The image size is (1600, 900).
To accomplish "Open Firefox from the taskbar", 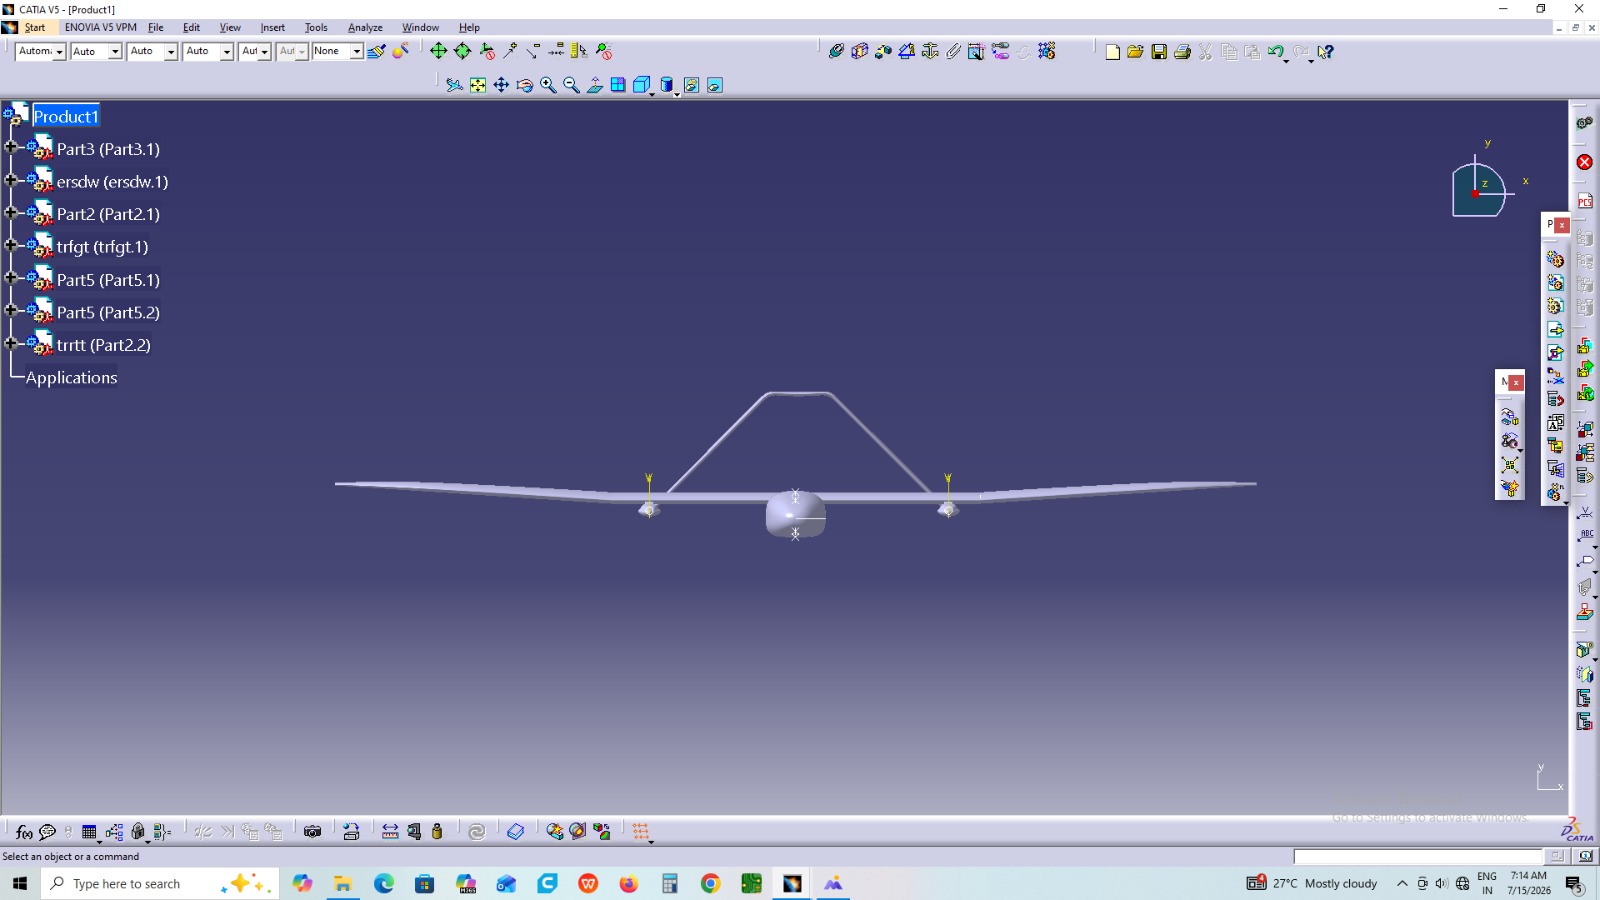I will (x=628, y=884).
